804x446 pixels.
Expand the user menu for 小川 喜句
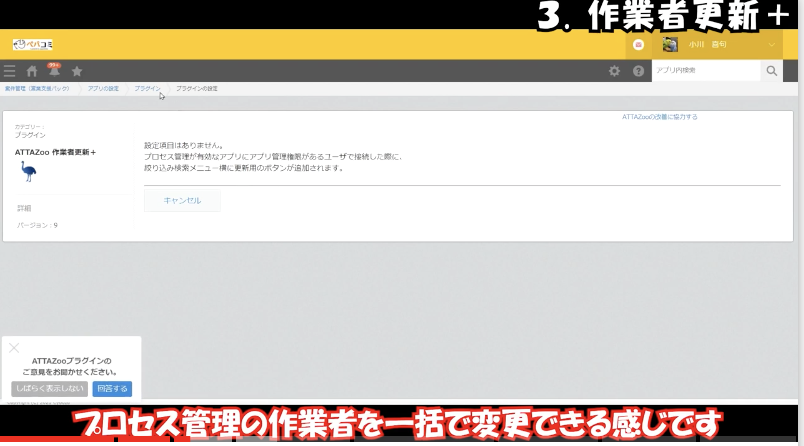click(772, 45)
